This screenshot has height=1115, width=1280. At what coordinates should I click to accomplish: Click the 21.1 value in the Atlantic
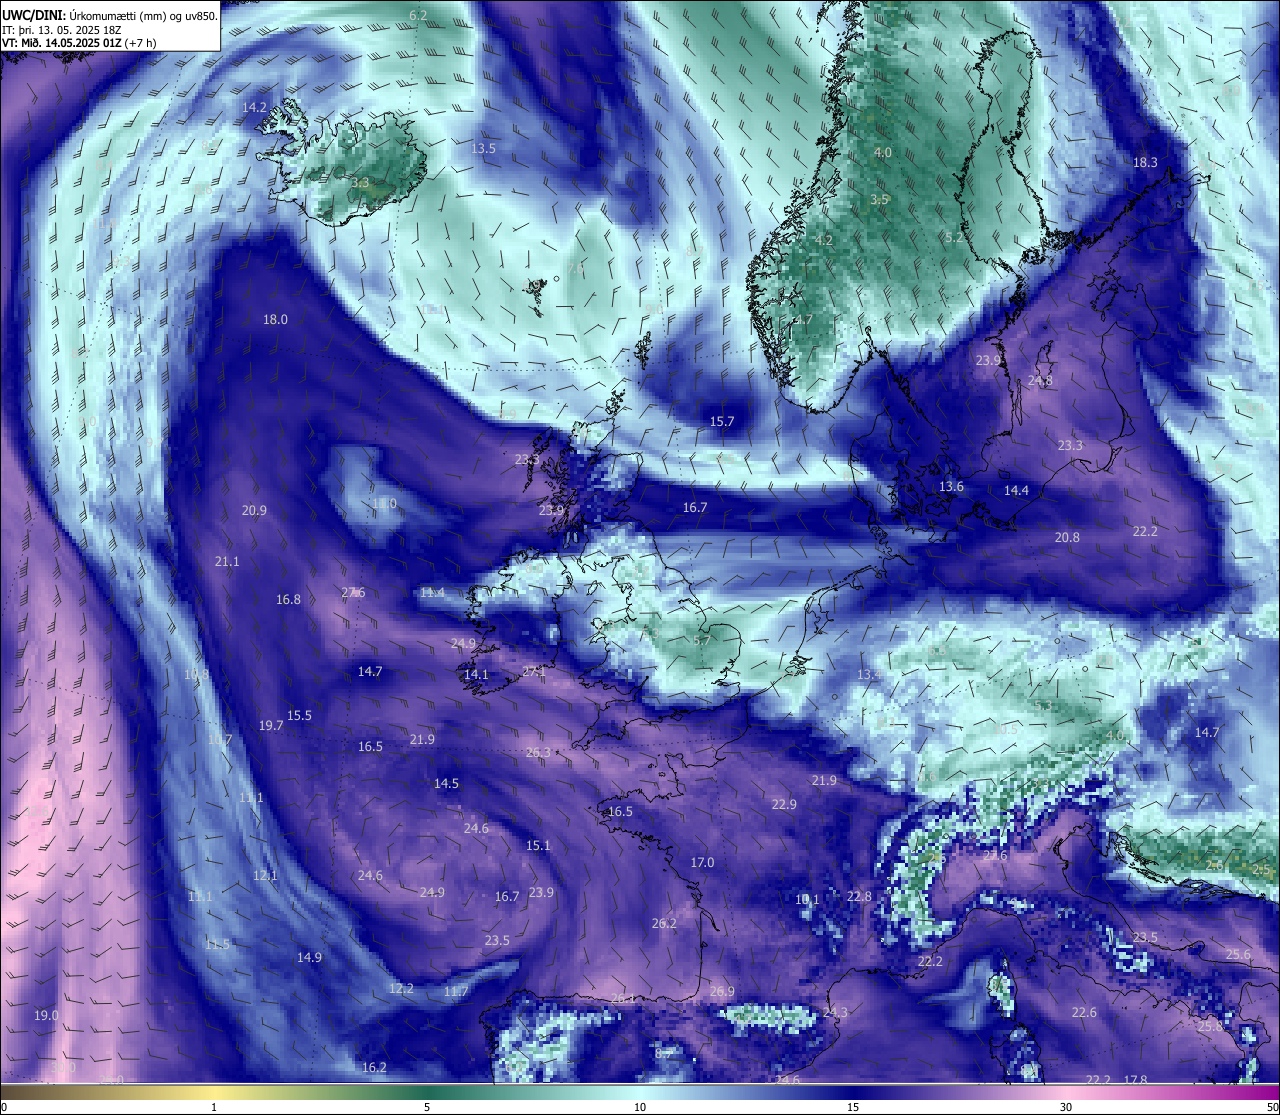pyautogui.click(x=227, y=561)
